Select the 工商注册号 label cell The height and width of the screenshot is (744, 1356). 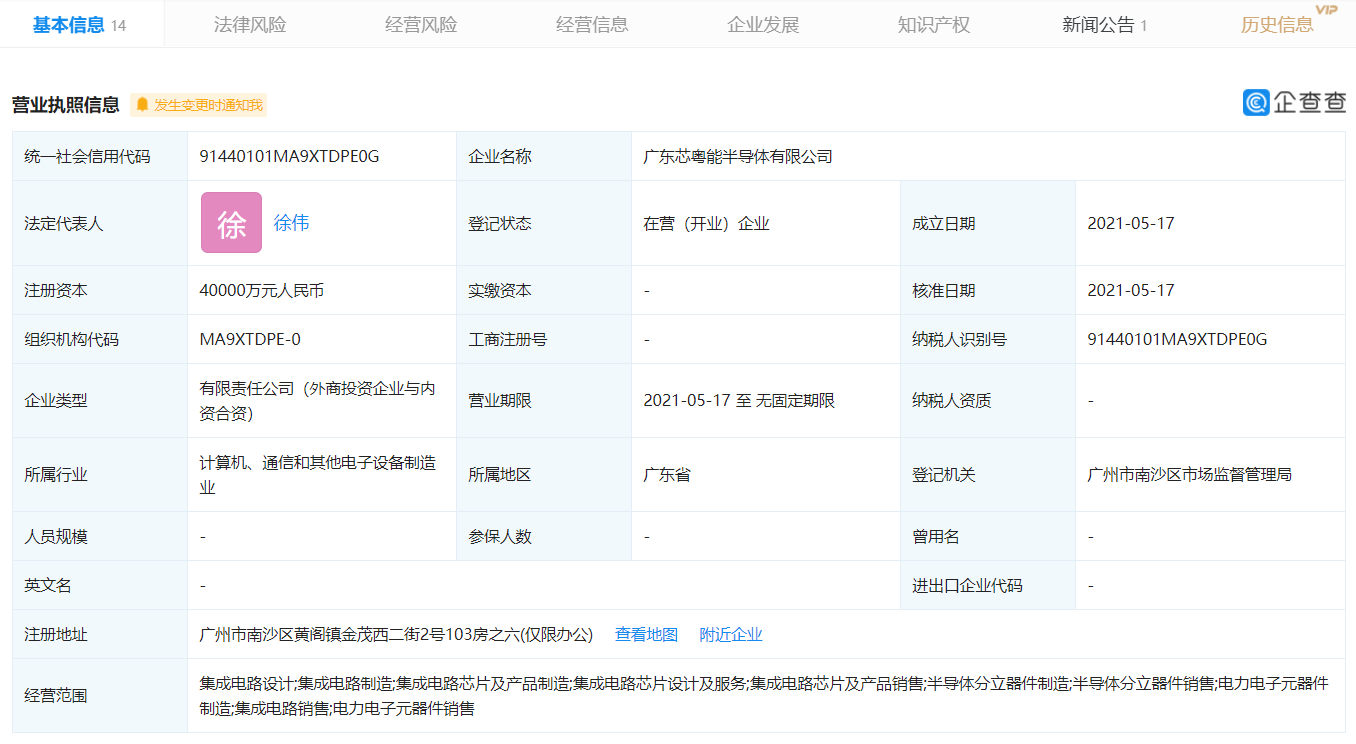point(544,339)
